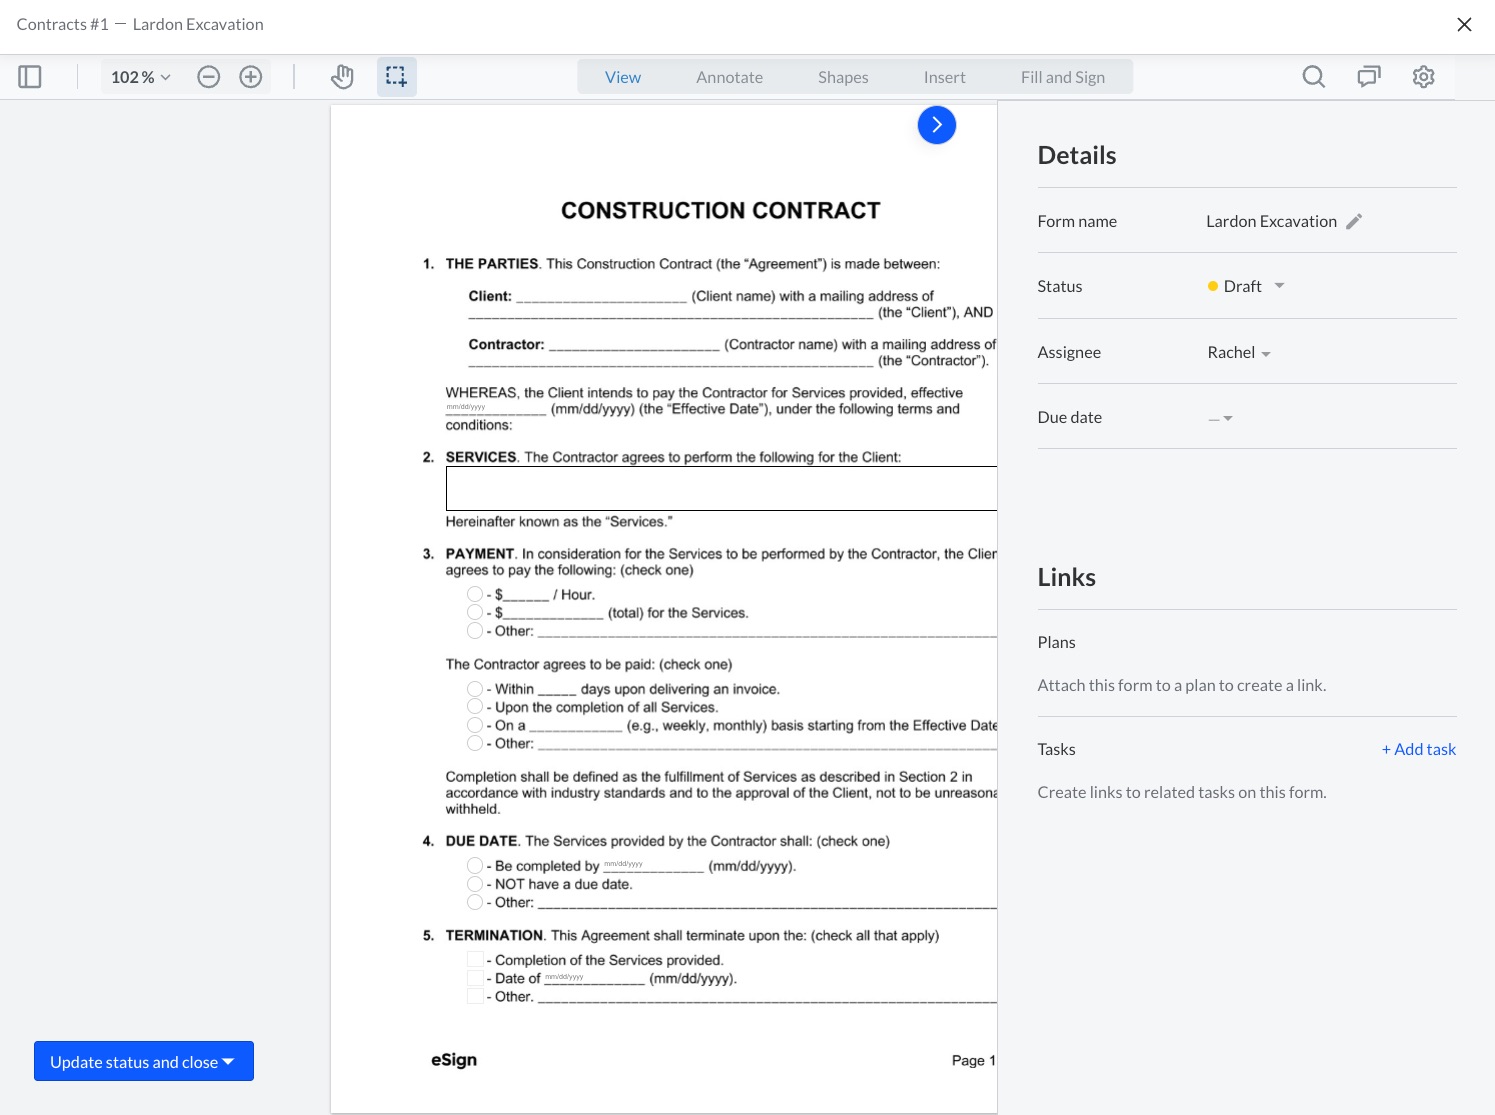This screenshot has width=1495, height=1115.
Task: Expand Update status and close arrow
Action: click(x=228, y=1061)
